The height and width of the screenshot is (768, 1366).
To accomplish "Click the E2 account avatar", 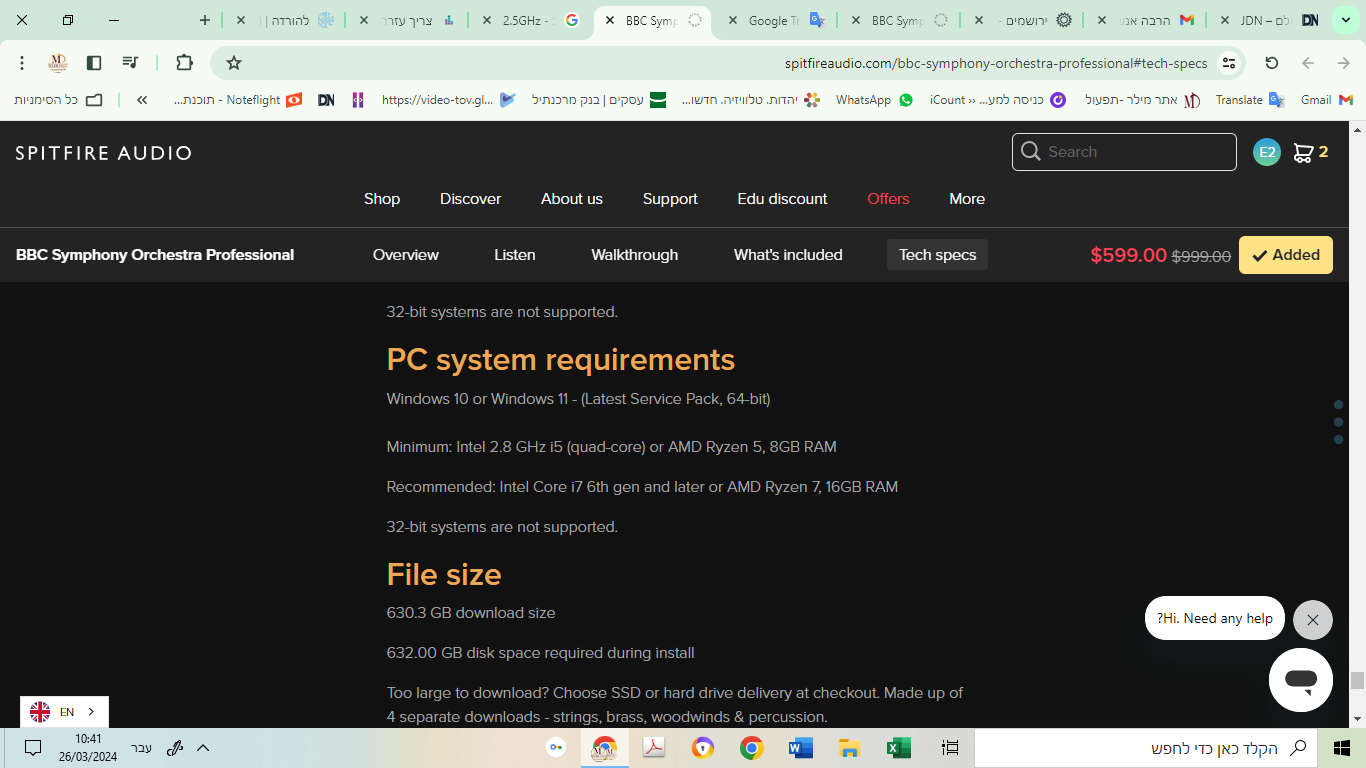I will coord(1266,152).
